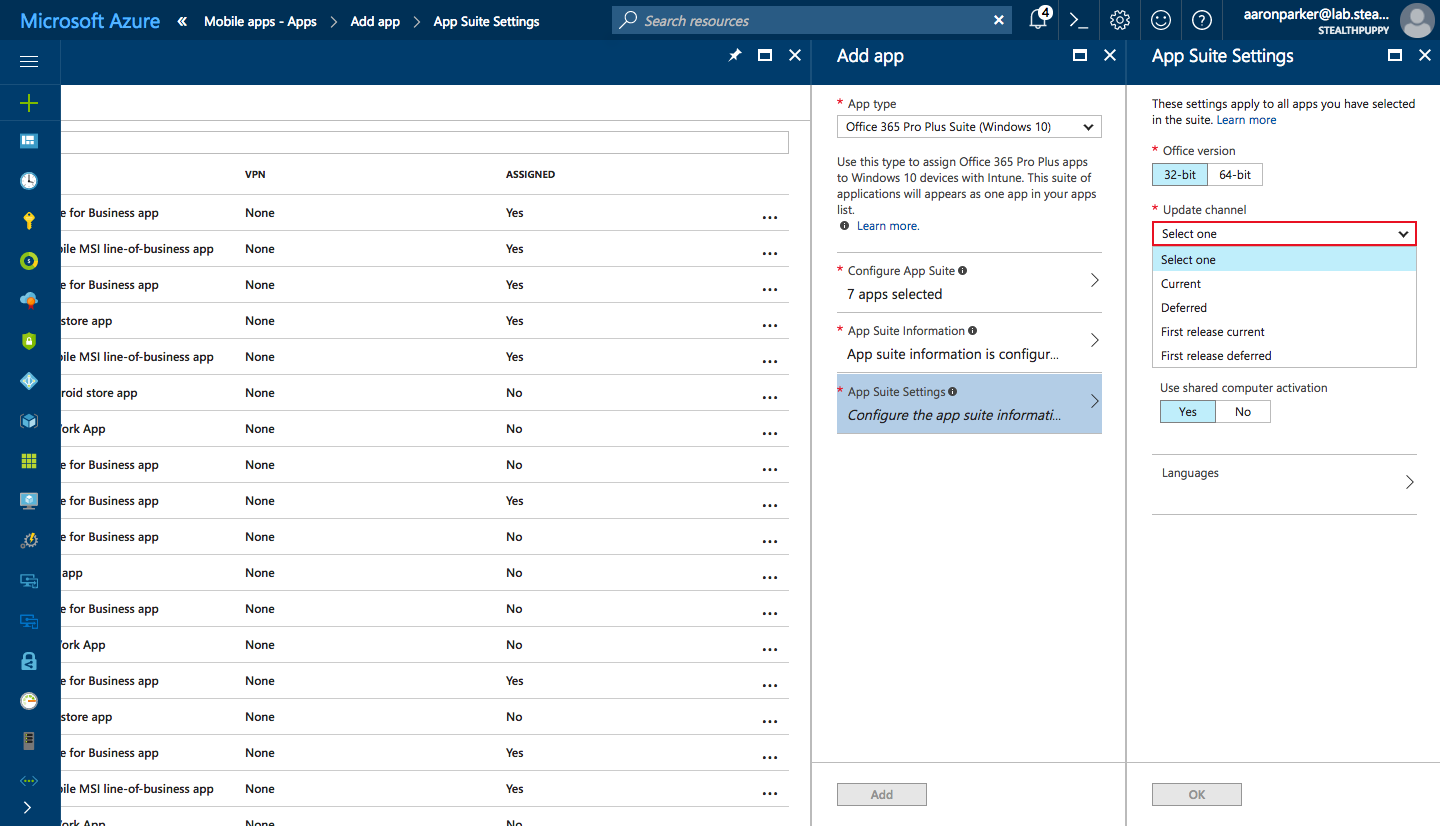Click the Add button
The image size is (1440, 826).
tap(882, 795)
